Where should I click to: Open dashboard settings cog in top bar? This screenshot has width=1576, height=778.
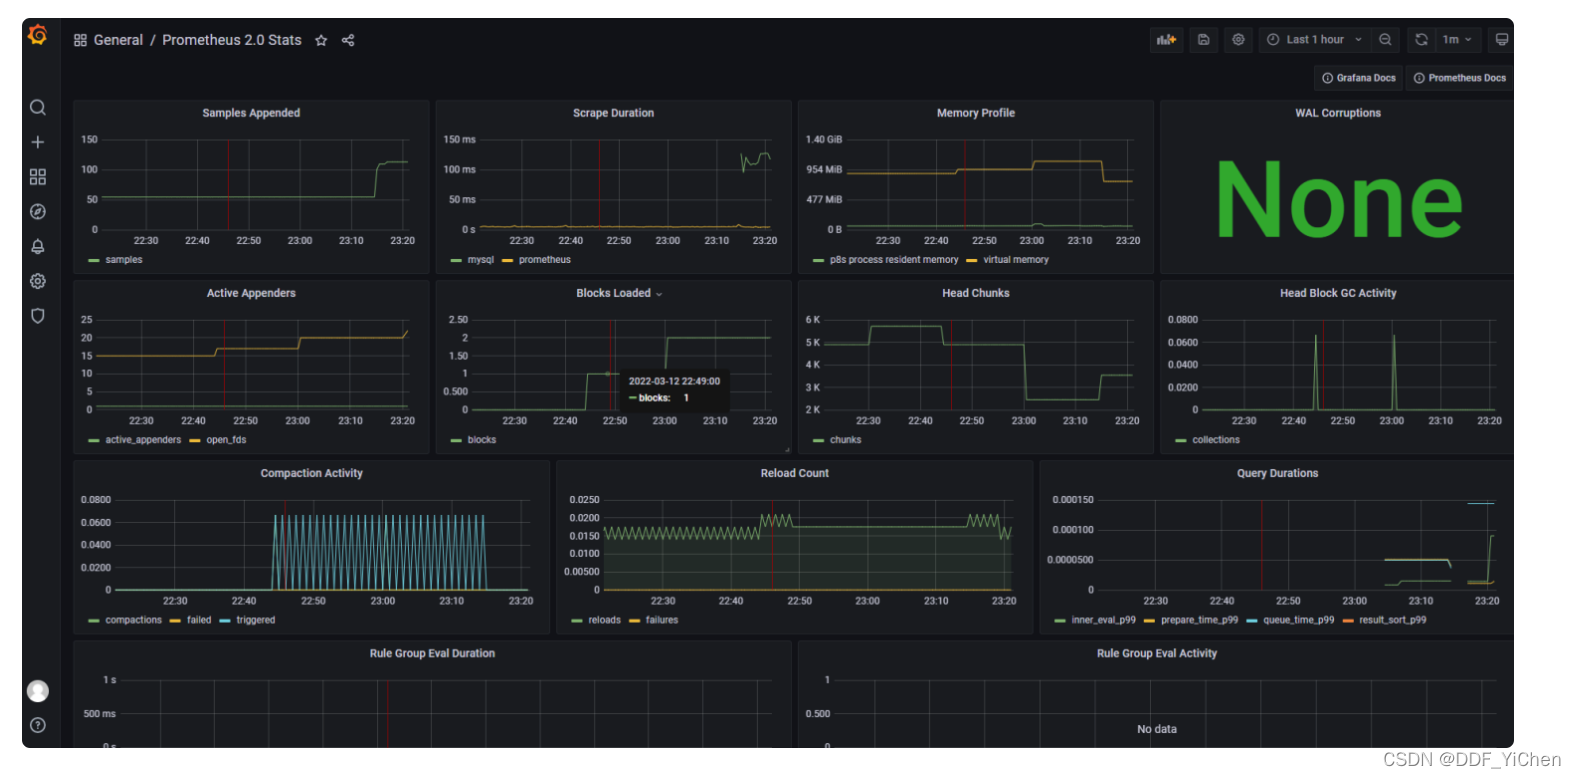click(1238, 40)
